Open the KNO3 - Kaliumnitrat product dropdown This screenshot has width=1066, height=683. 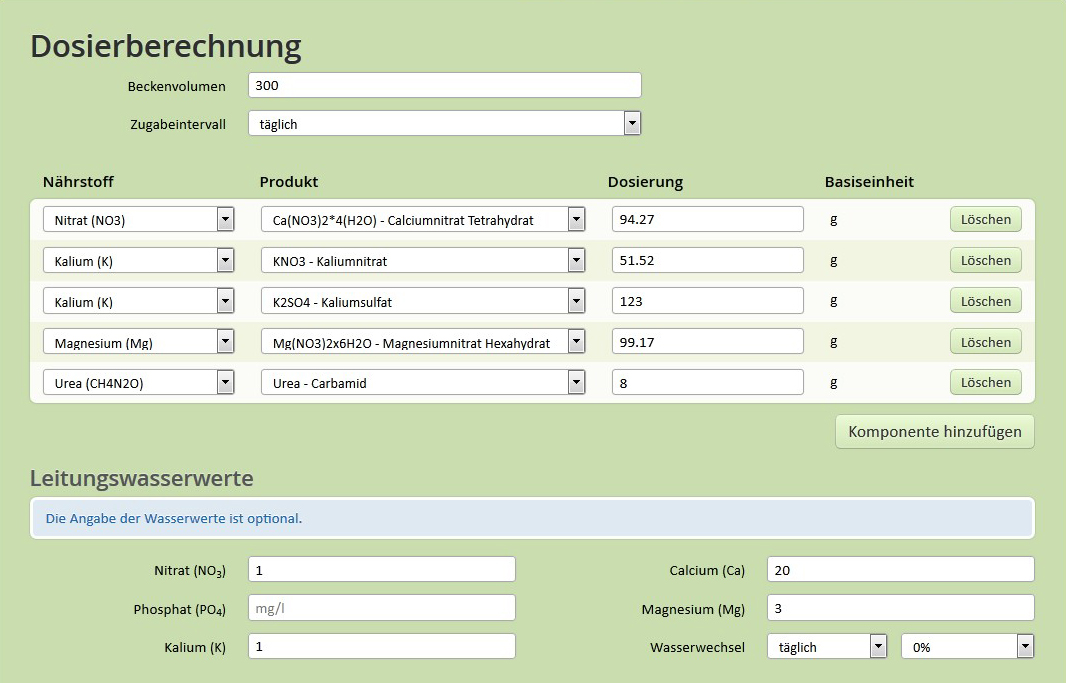(x=423, y=261)
